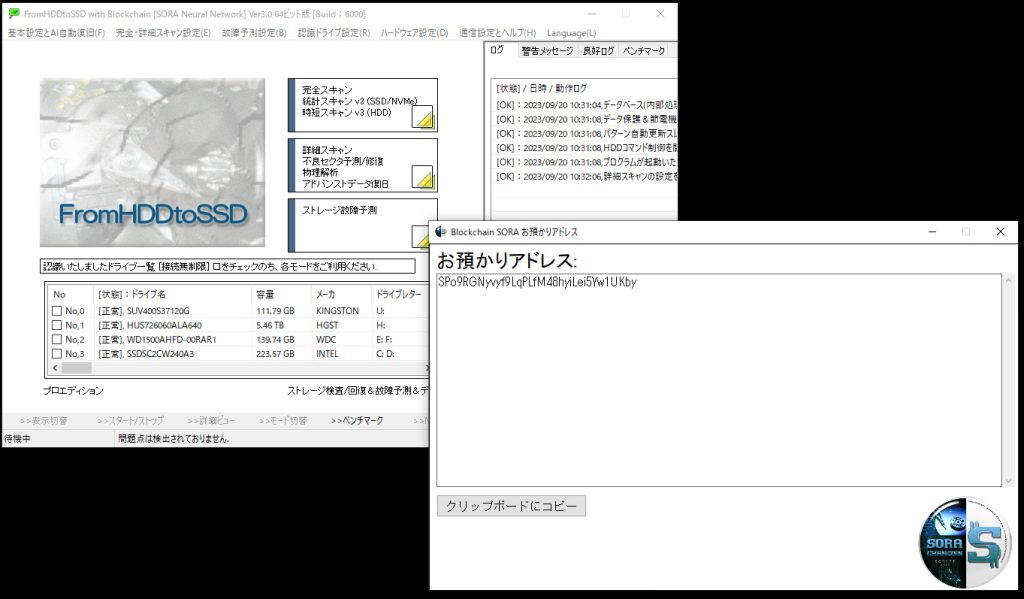Check the box for drive No,1 HUS726060ALA640
This screenshot has width=1024, height=599.
(x=57, y=325)
